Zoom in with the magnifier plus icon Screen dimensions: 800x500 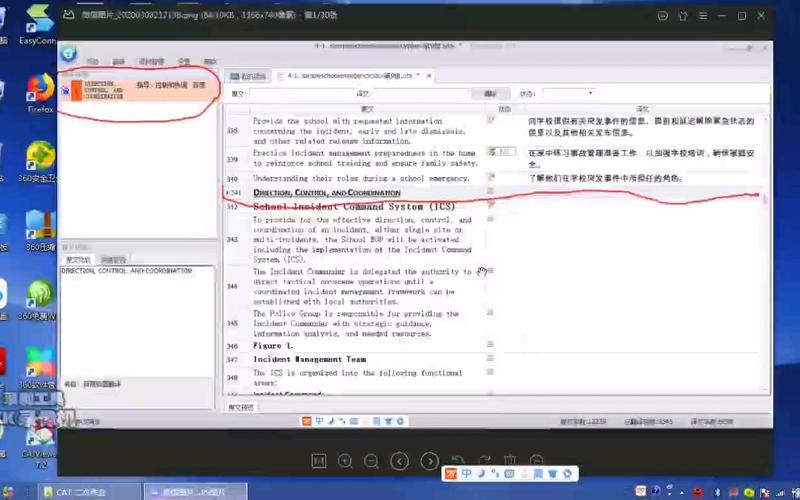pyautogui.click(x=345, y=461)
